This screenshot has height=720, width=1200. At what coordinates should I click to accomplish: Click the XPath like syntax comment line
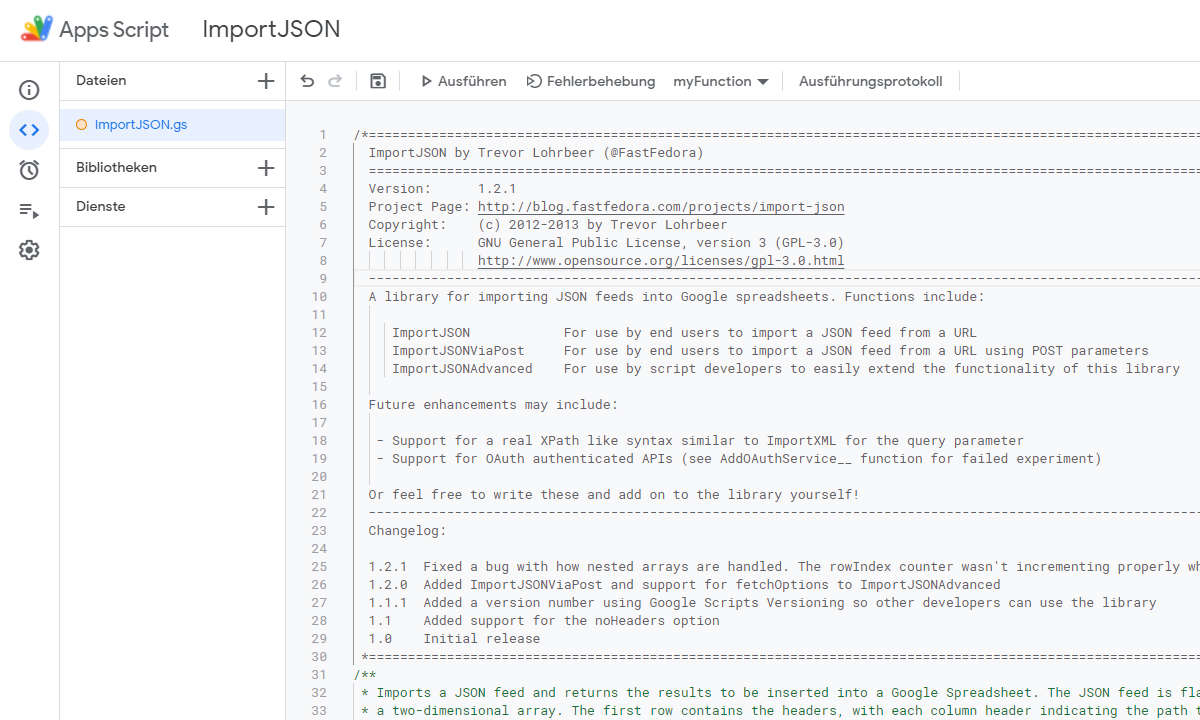[x=700, y=441]
